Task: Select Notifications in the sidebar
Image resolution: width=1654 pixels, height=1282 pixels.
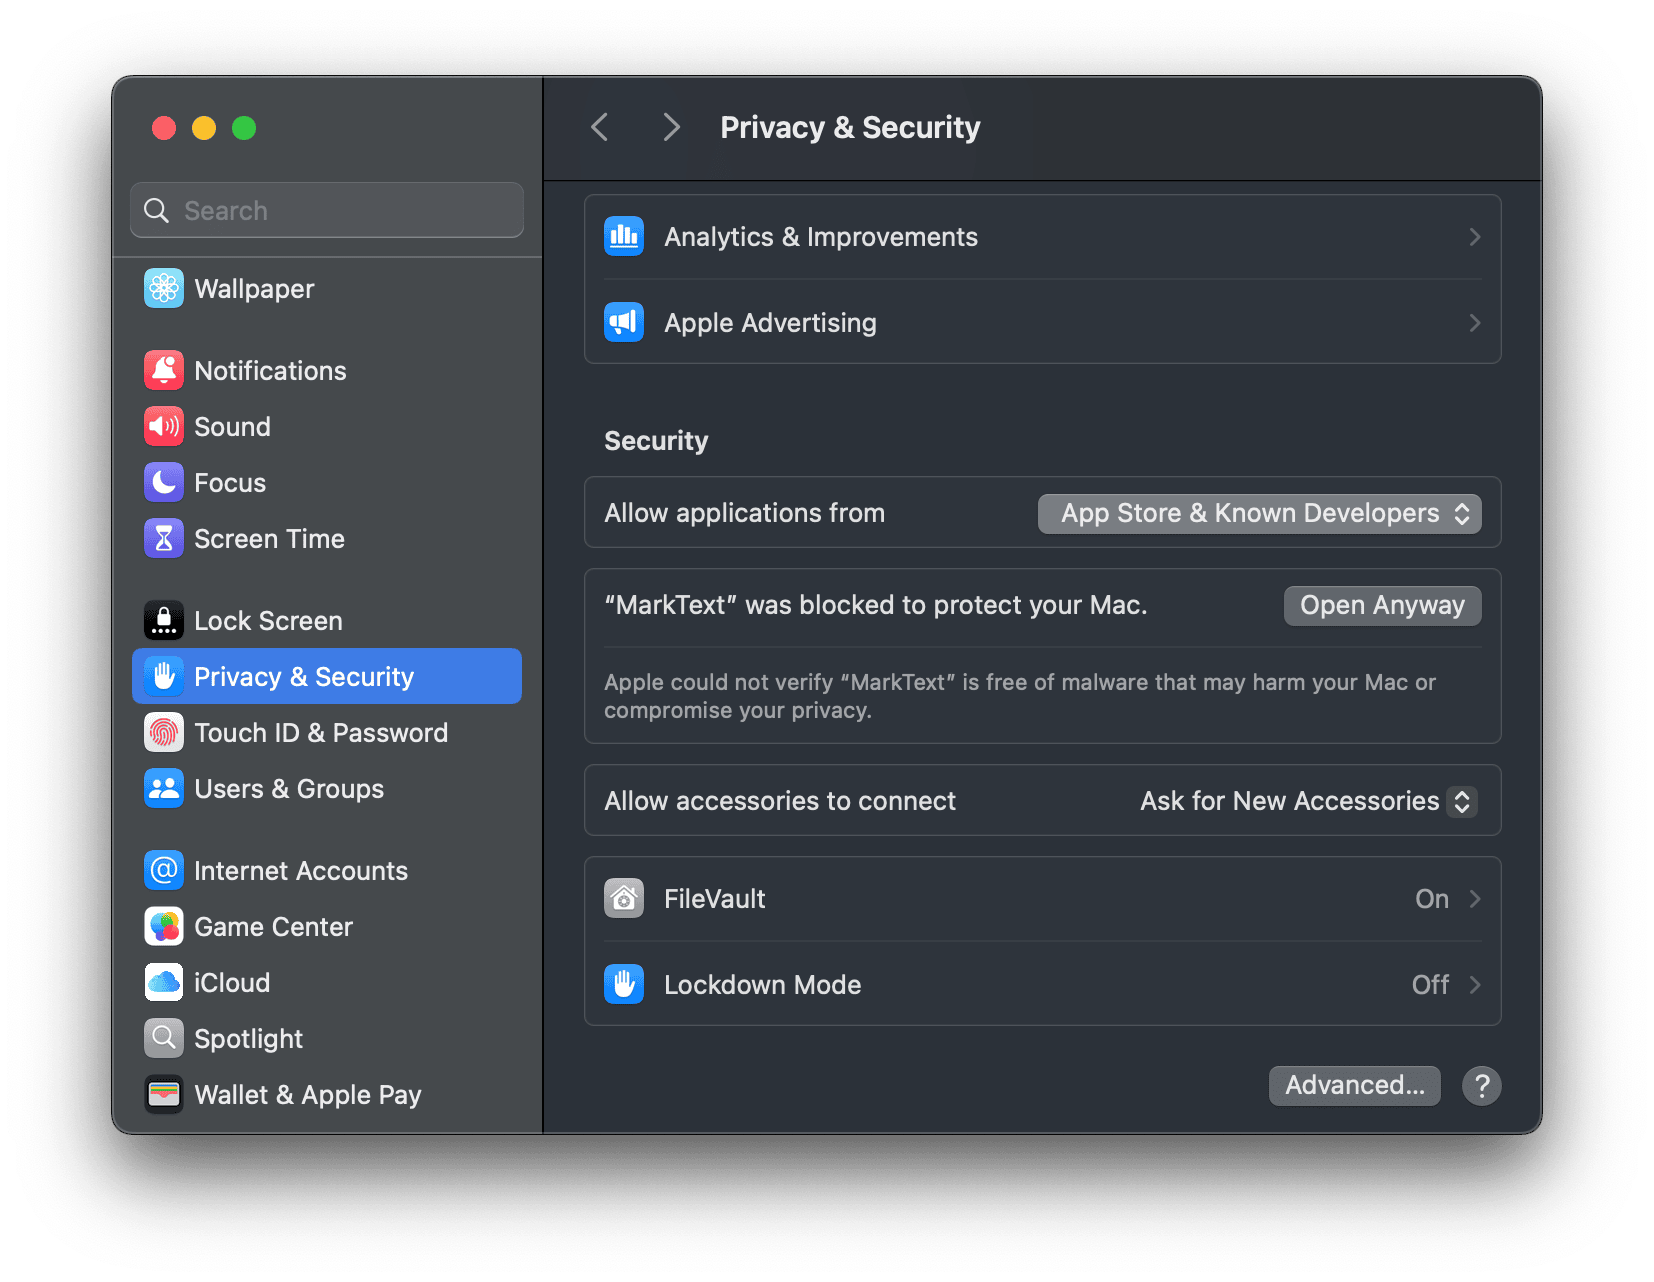Action: (327, 371)
